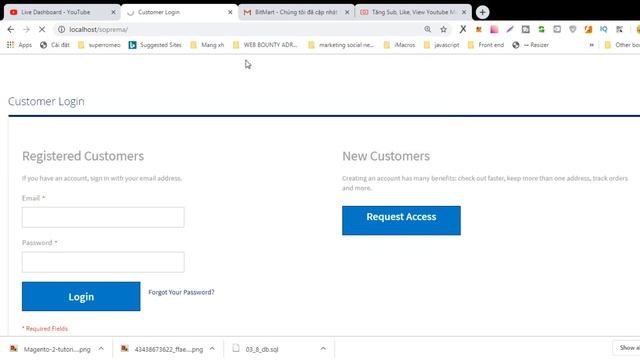Open the purple pen extension icon
Viewport: 640px width, 360px height.
click(510, 29)
